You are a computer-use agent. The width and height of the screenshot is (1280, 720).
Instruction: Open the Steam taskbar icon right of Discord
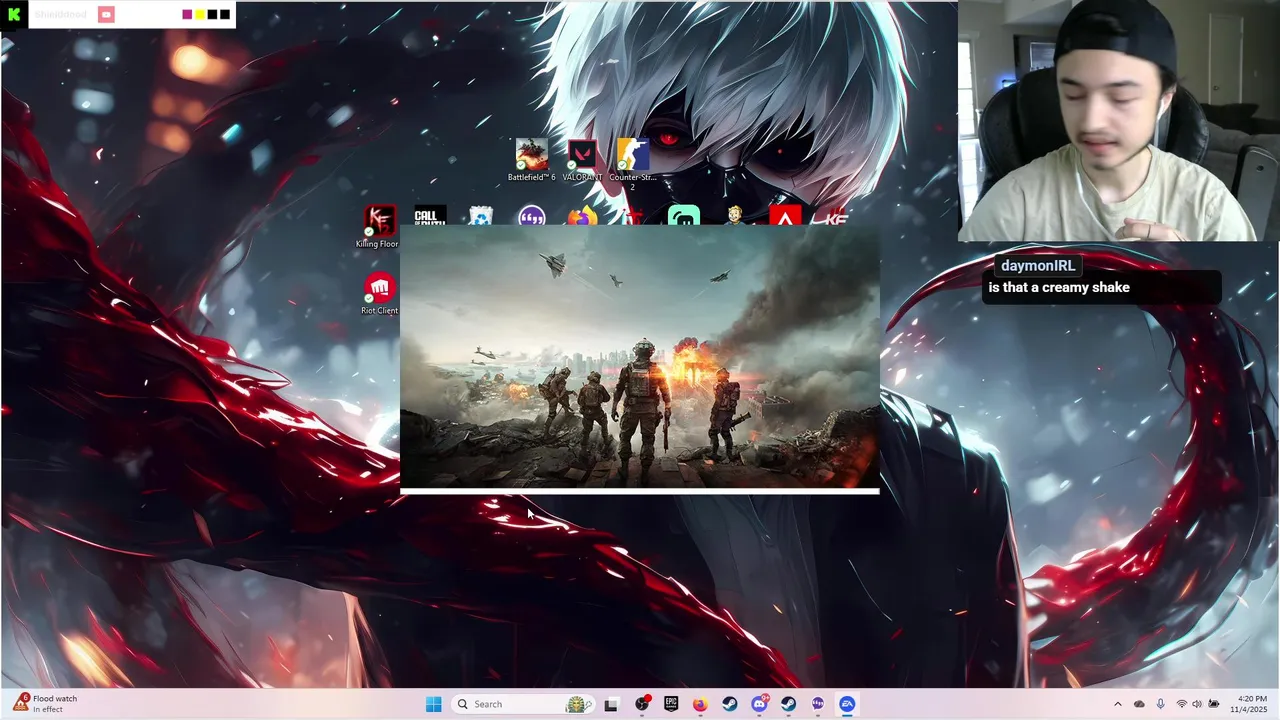788,704
